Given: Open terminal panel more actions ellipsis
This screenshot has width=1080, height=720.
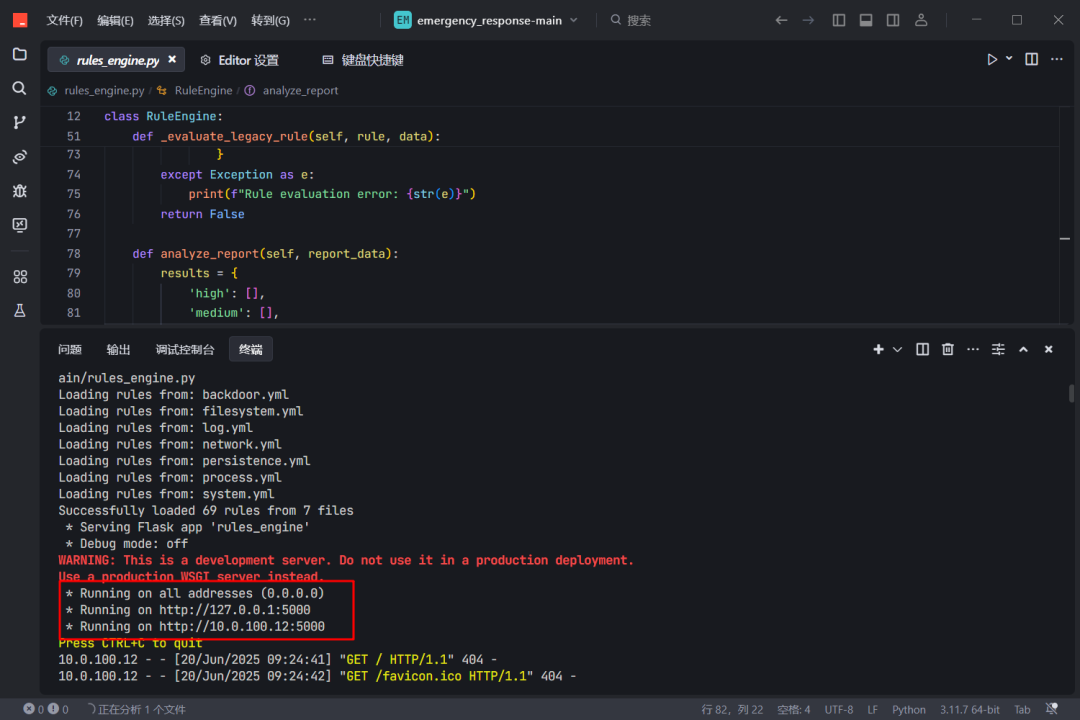Looking at the screenshot, I should tap(973, 350).
